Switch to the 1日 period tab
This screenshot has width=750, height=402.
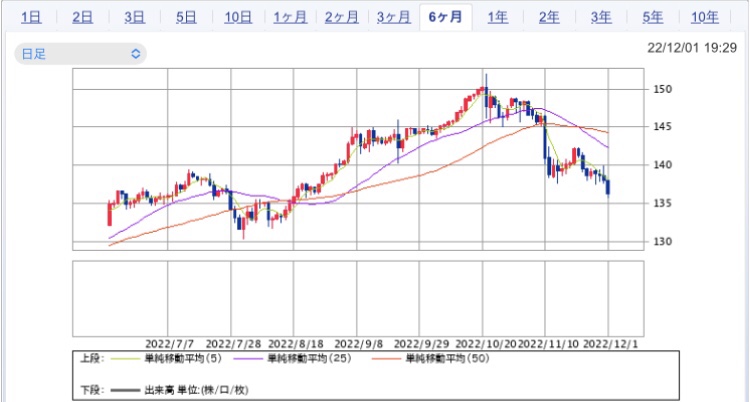[x=31, y=18]
